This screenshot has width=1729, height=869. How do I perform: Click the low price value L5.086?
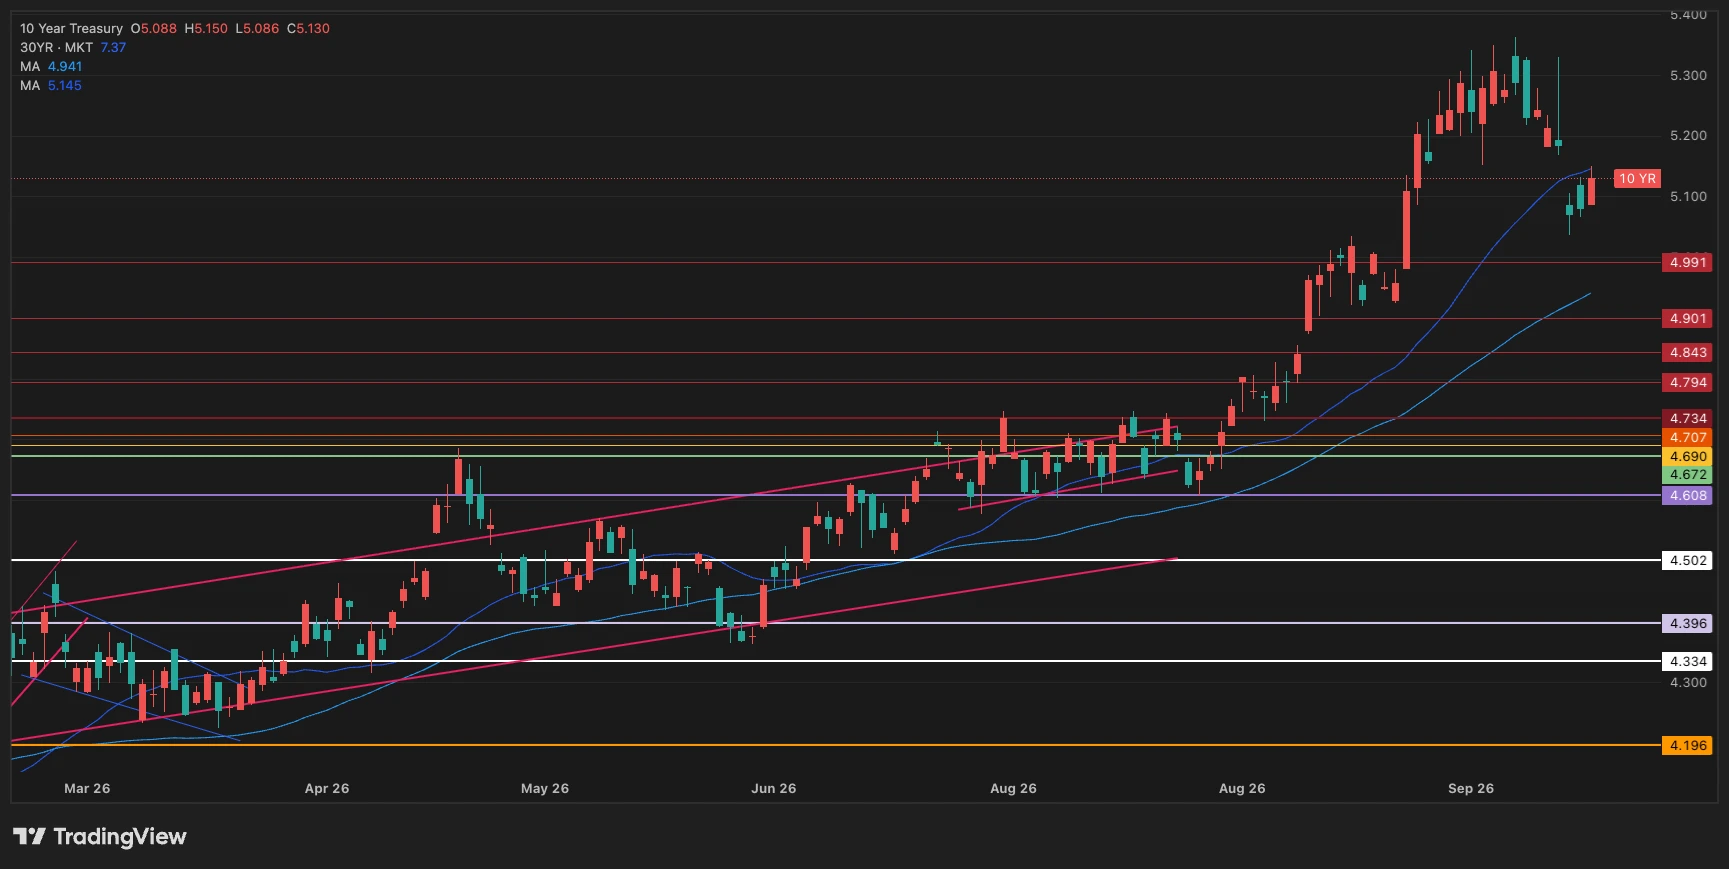[x=257, y=28]
